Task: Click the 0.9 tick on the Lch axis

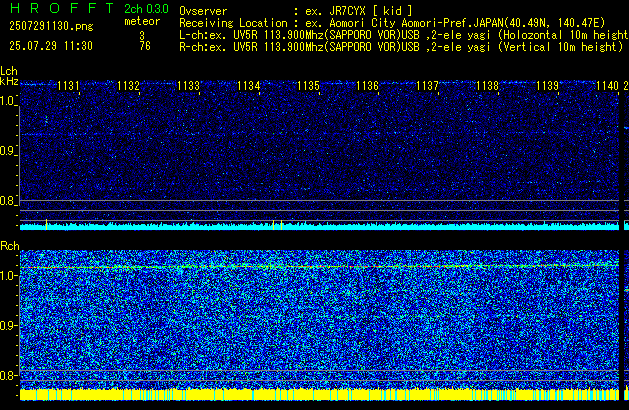Action: click(8, 151)
